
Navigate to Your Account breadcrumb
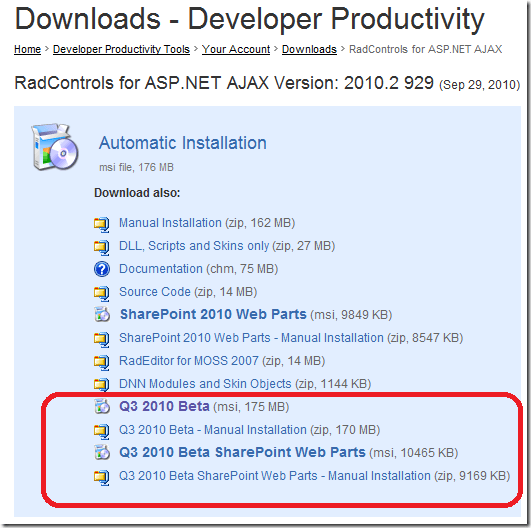coord(236,49)
